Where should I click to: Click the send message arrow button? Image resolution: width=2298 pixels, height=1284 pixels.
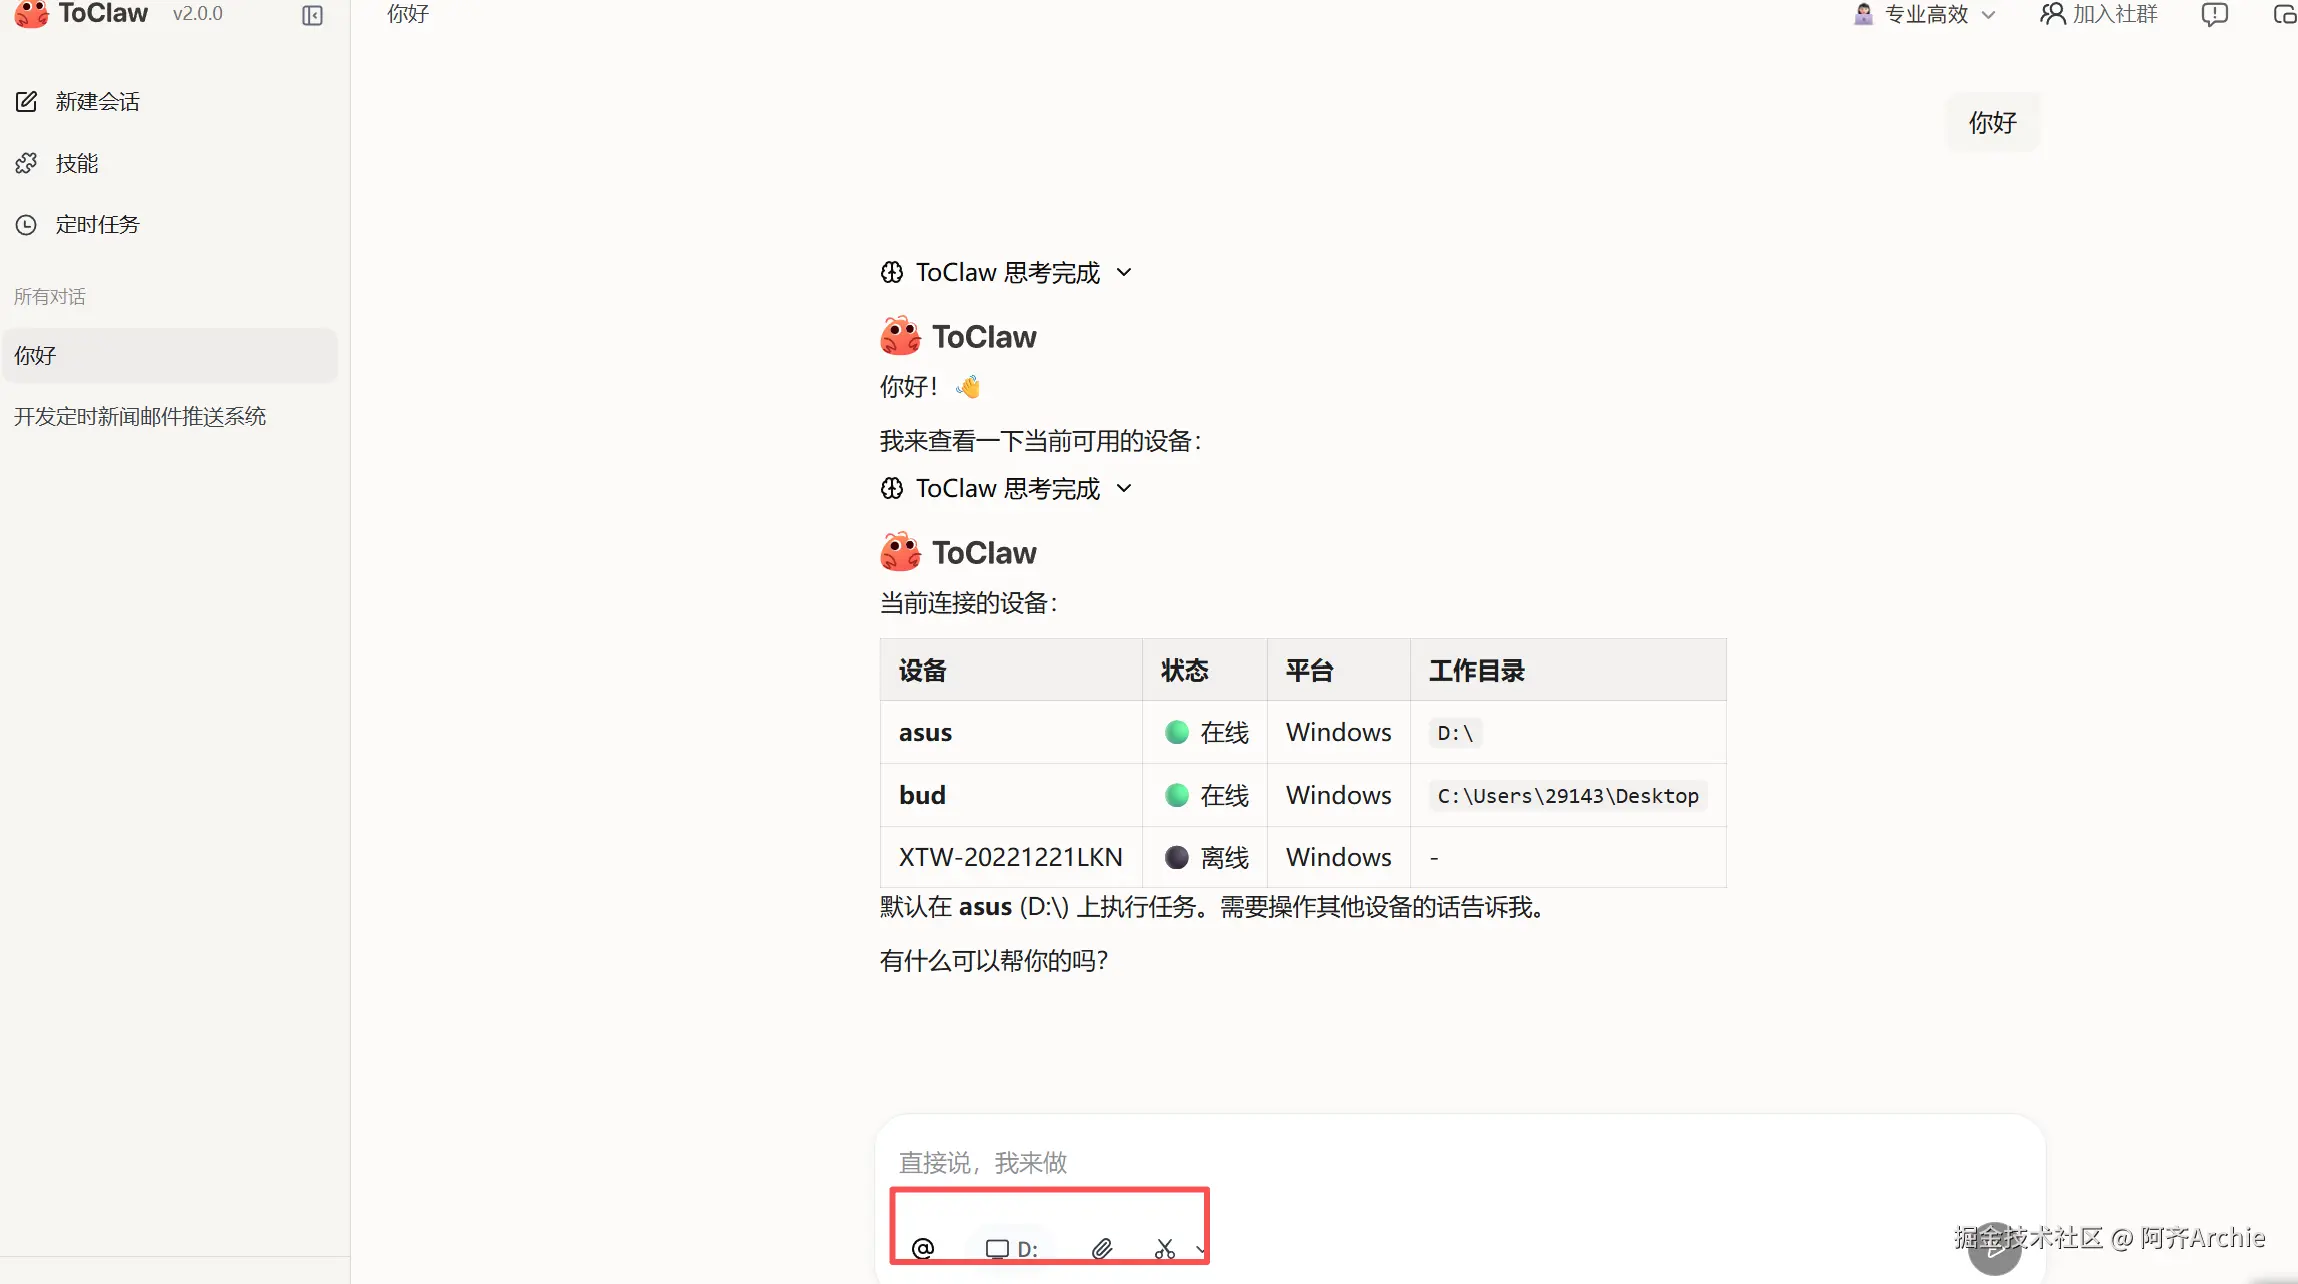point(1994,1248)
